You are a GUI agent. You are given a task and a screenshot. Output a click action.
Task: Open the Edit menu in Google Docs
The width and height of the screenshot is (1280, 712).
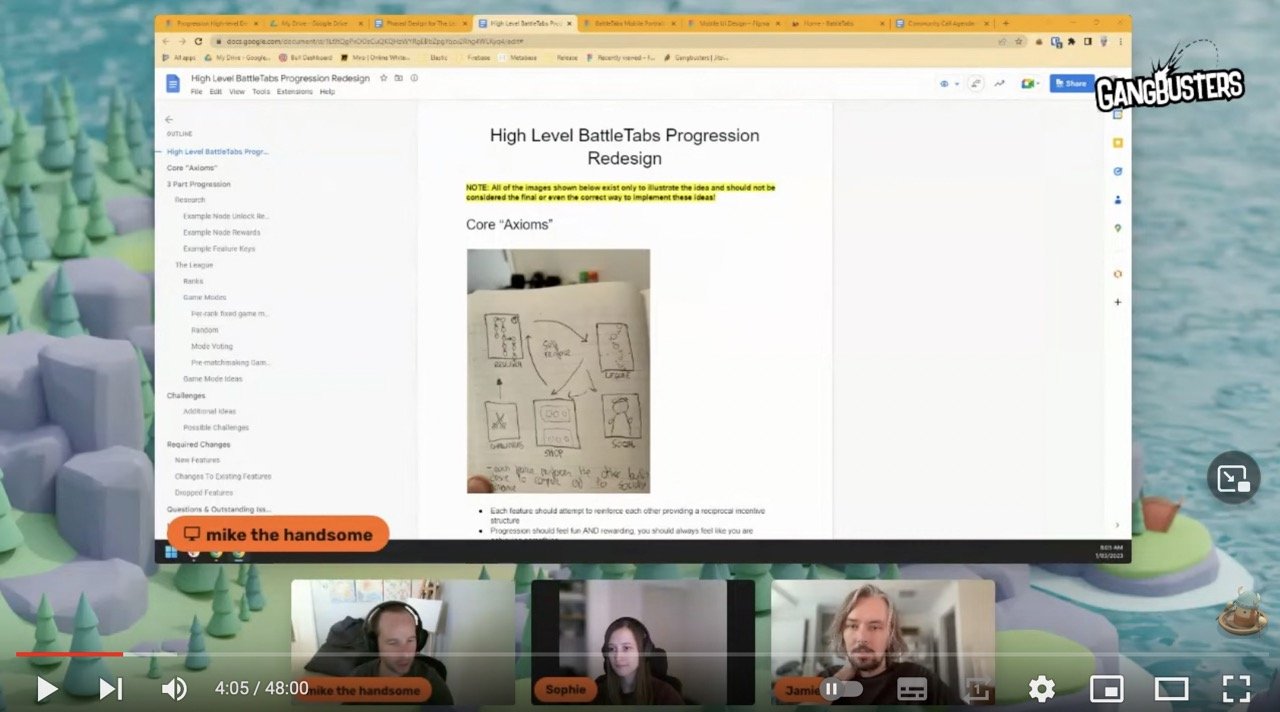[x=216, y=92]
